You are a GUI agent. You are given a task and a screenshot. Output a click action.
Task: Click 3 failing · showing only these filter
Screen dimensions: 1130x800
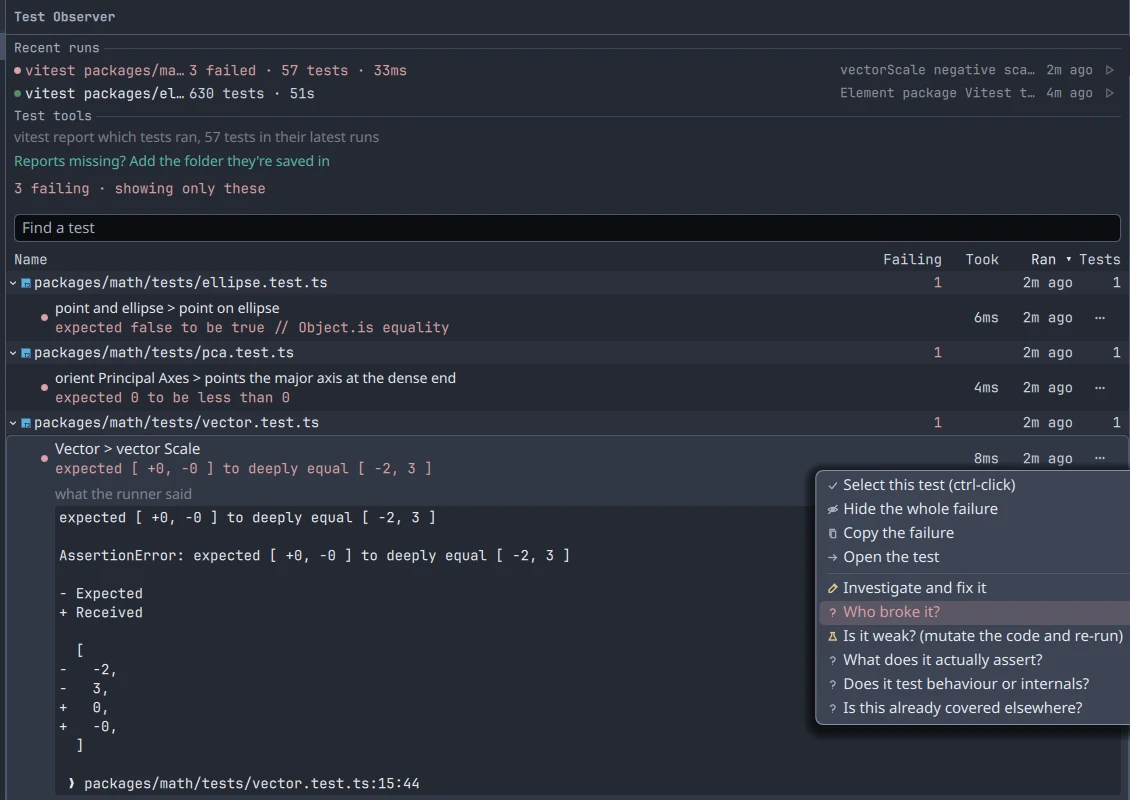click(x=140, y=189)
